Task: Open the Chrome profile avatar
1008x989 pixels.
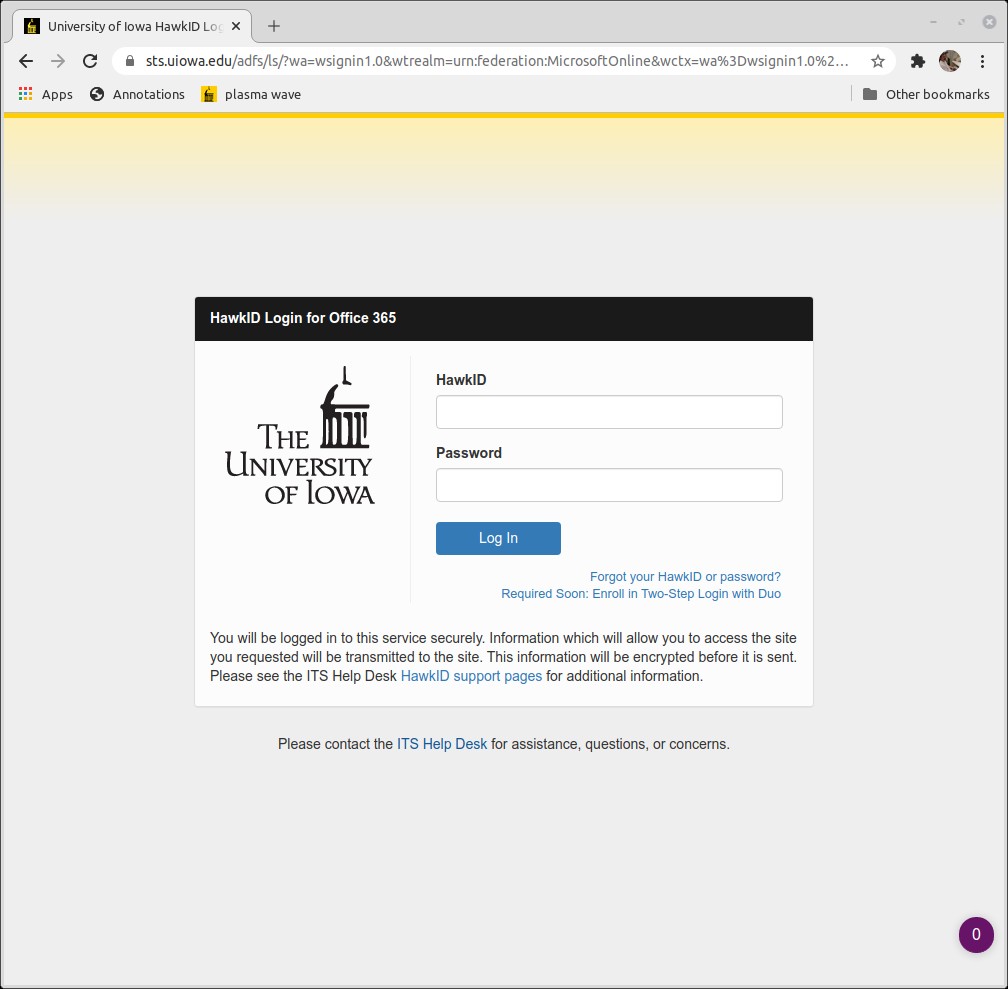Action: [x=950, y=61]
